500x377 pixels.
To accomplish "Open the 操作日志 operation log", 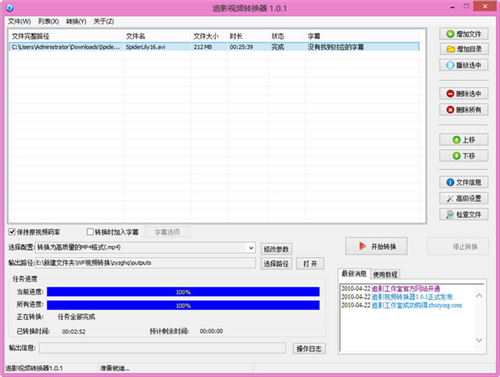I will 309,349.
